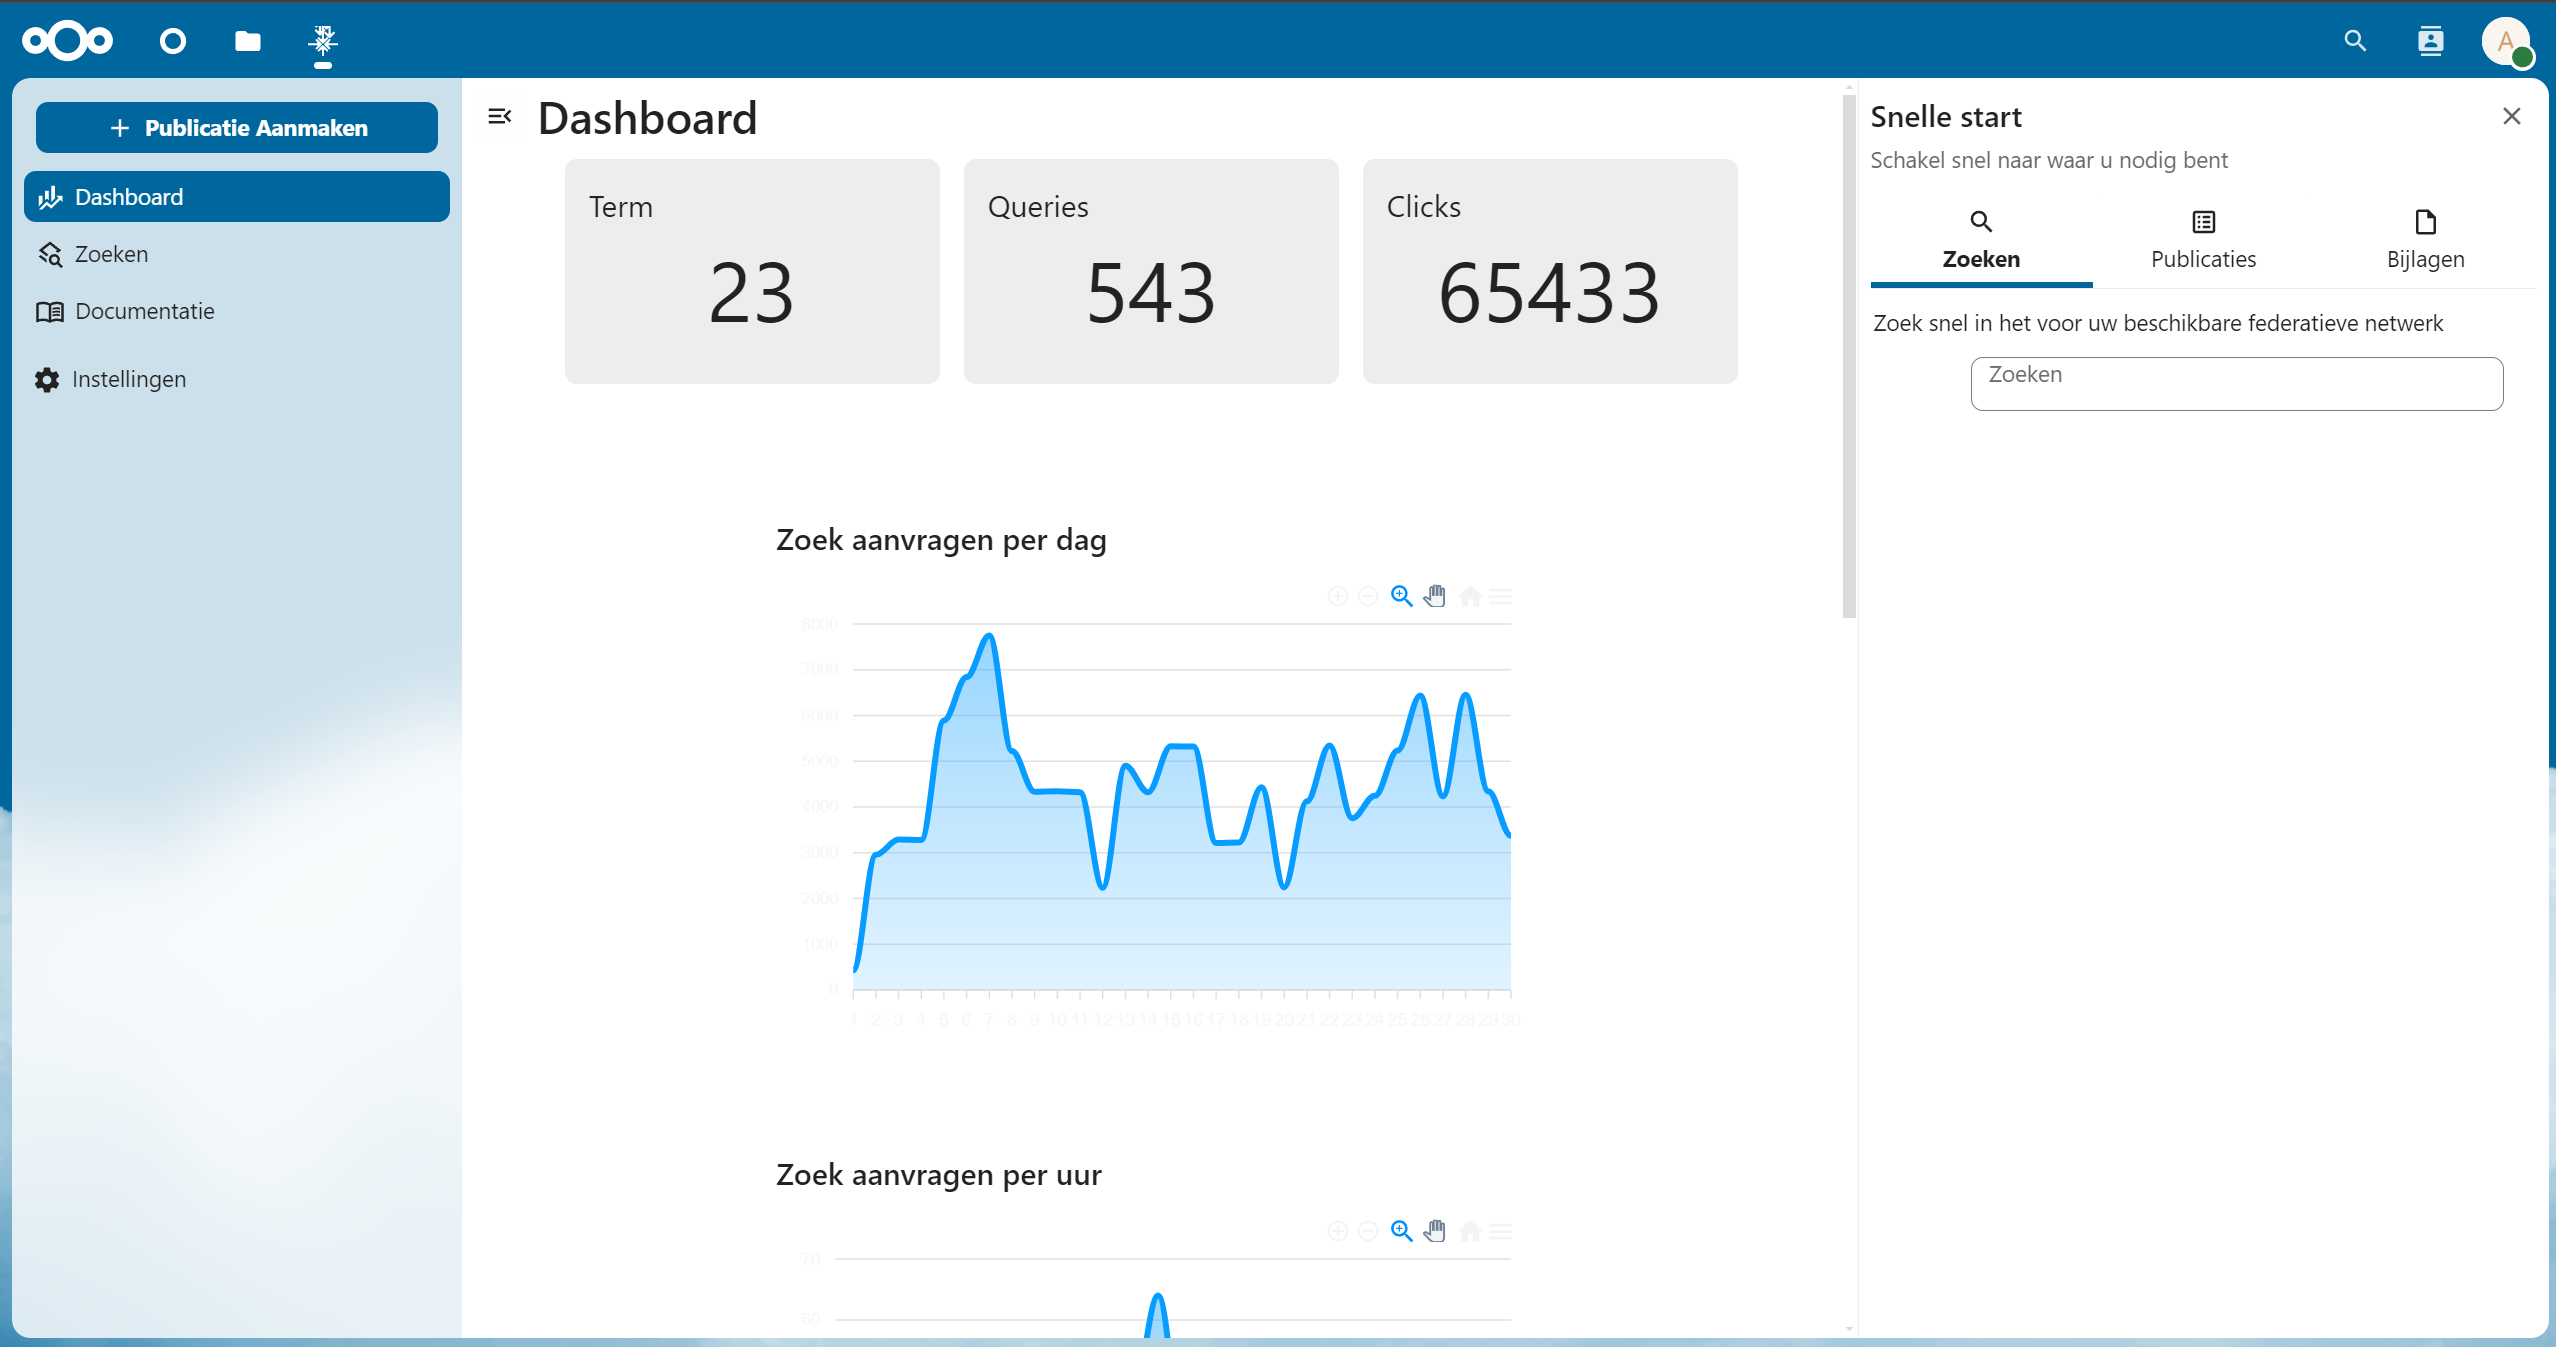Switch to the Bijlagen tab
This screenshot has width=2556, height=1347.
(x=2425, y=241)
